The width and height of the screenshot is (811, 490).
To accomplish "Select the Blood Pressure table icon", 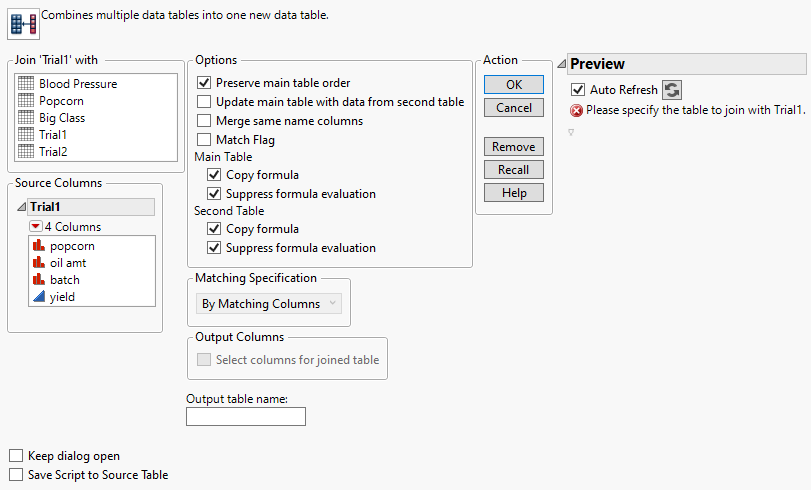I will 26,84.
